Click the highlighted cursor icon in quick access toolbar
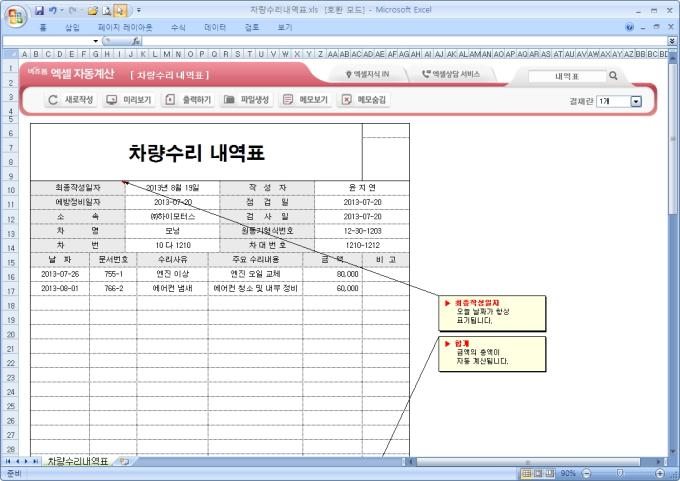680x481 pixels. coord(121,10)
